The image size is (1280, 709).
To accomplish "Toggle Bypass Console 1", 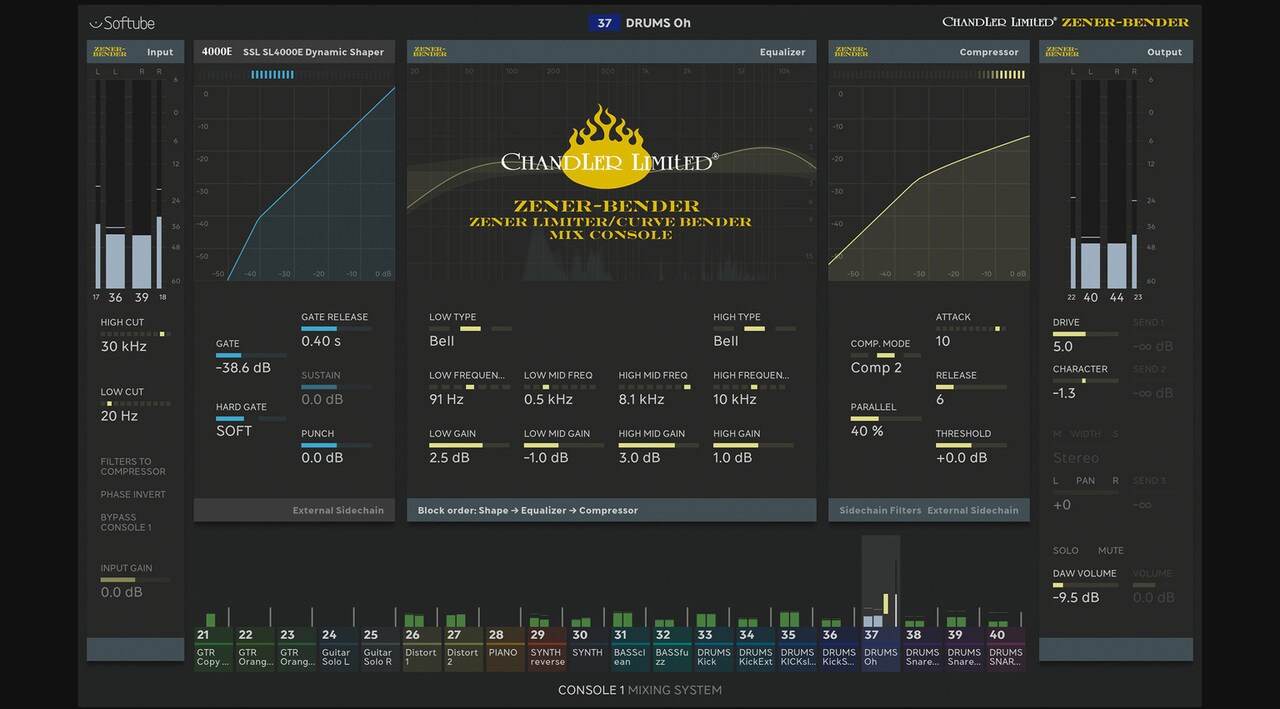I will [126, 522].
